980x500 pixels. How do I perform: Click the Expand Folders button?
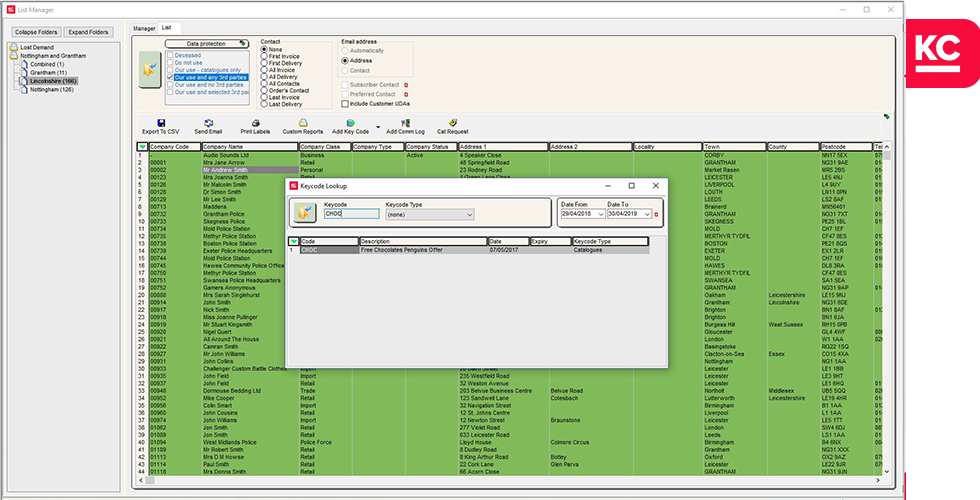pos(88,32)
